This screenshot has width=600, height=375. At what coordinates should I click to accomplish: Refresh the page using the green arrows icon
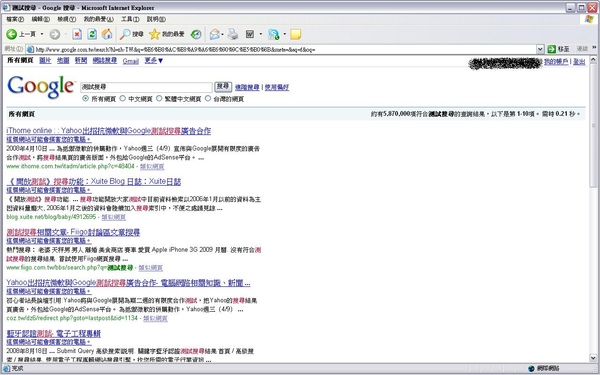(x=92, y=34)
